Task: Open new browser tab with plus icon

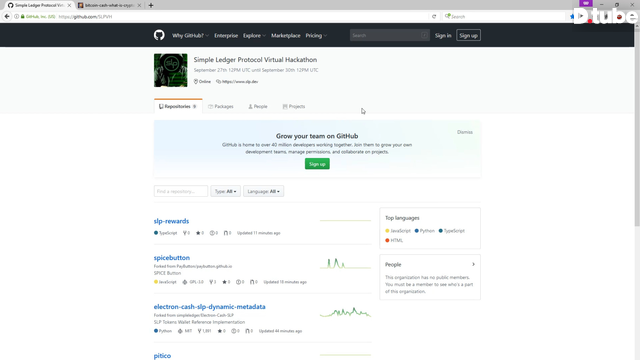Action: point(151,5)
